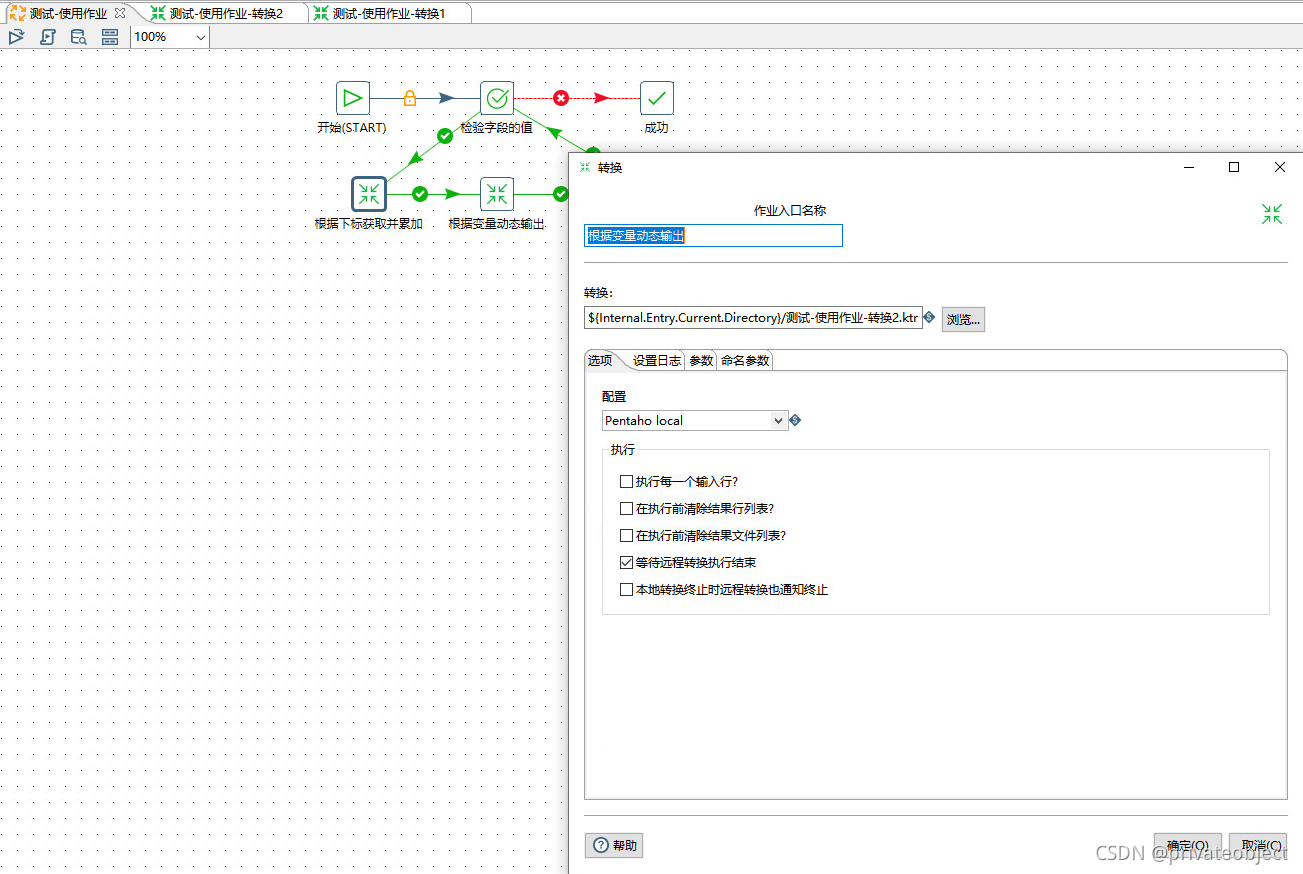1303x874 pixels.
Task: Click the 浏览... button
Action: click(964, 320)
